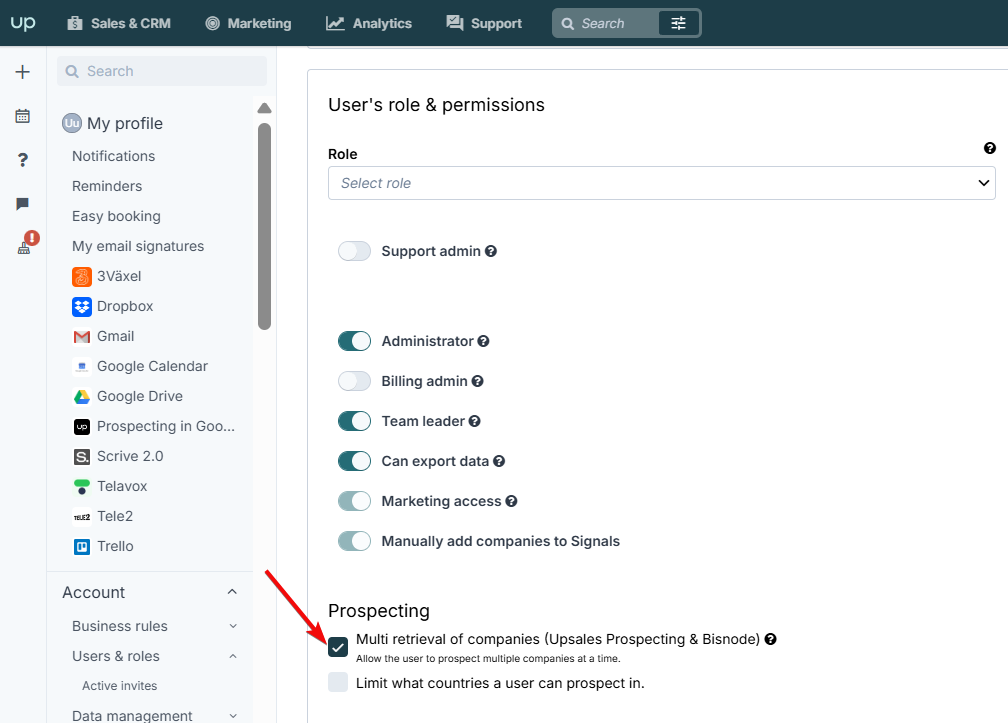Enable the Billing admin toggle

[x=354, y=381]
